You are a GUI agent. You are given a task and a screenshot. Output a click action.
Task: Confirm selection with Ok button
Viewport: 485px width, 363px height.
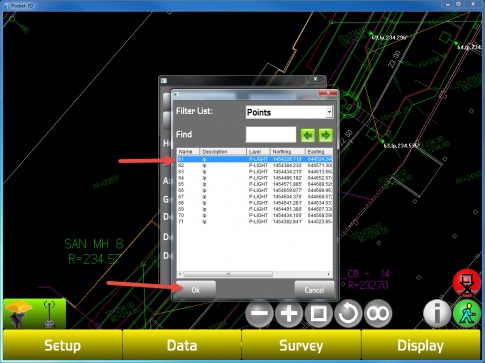196,290
